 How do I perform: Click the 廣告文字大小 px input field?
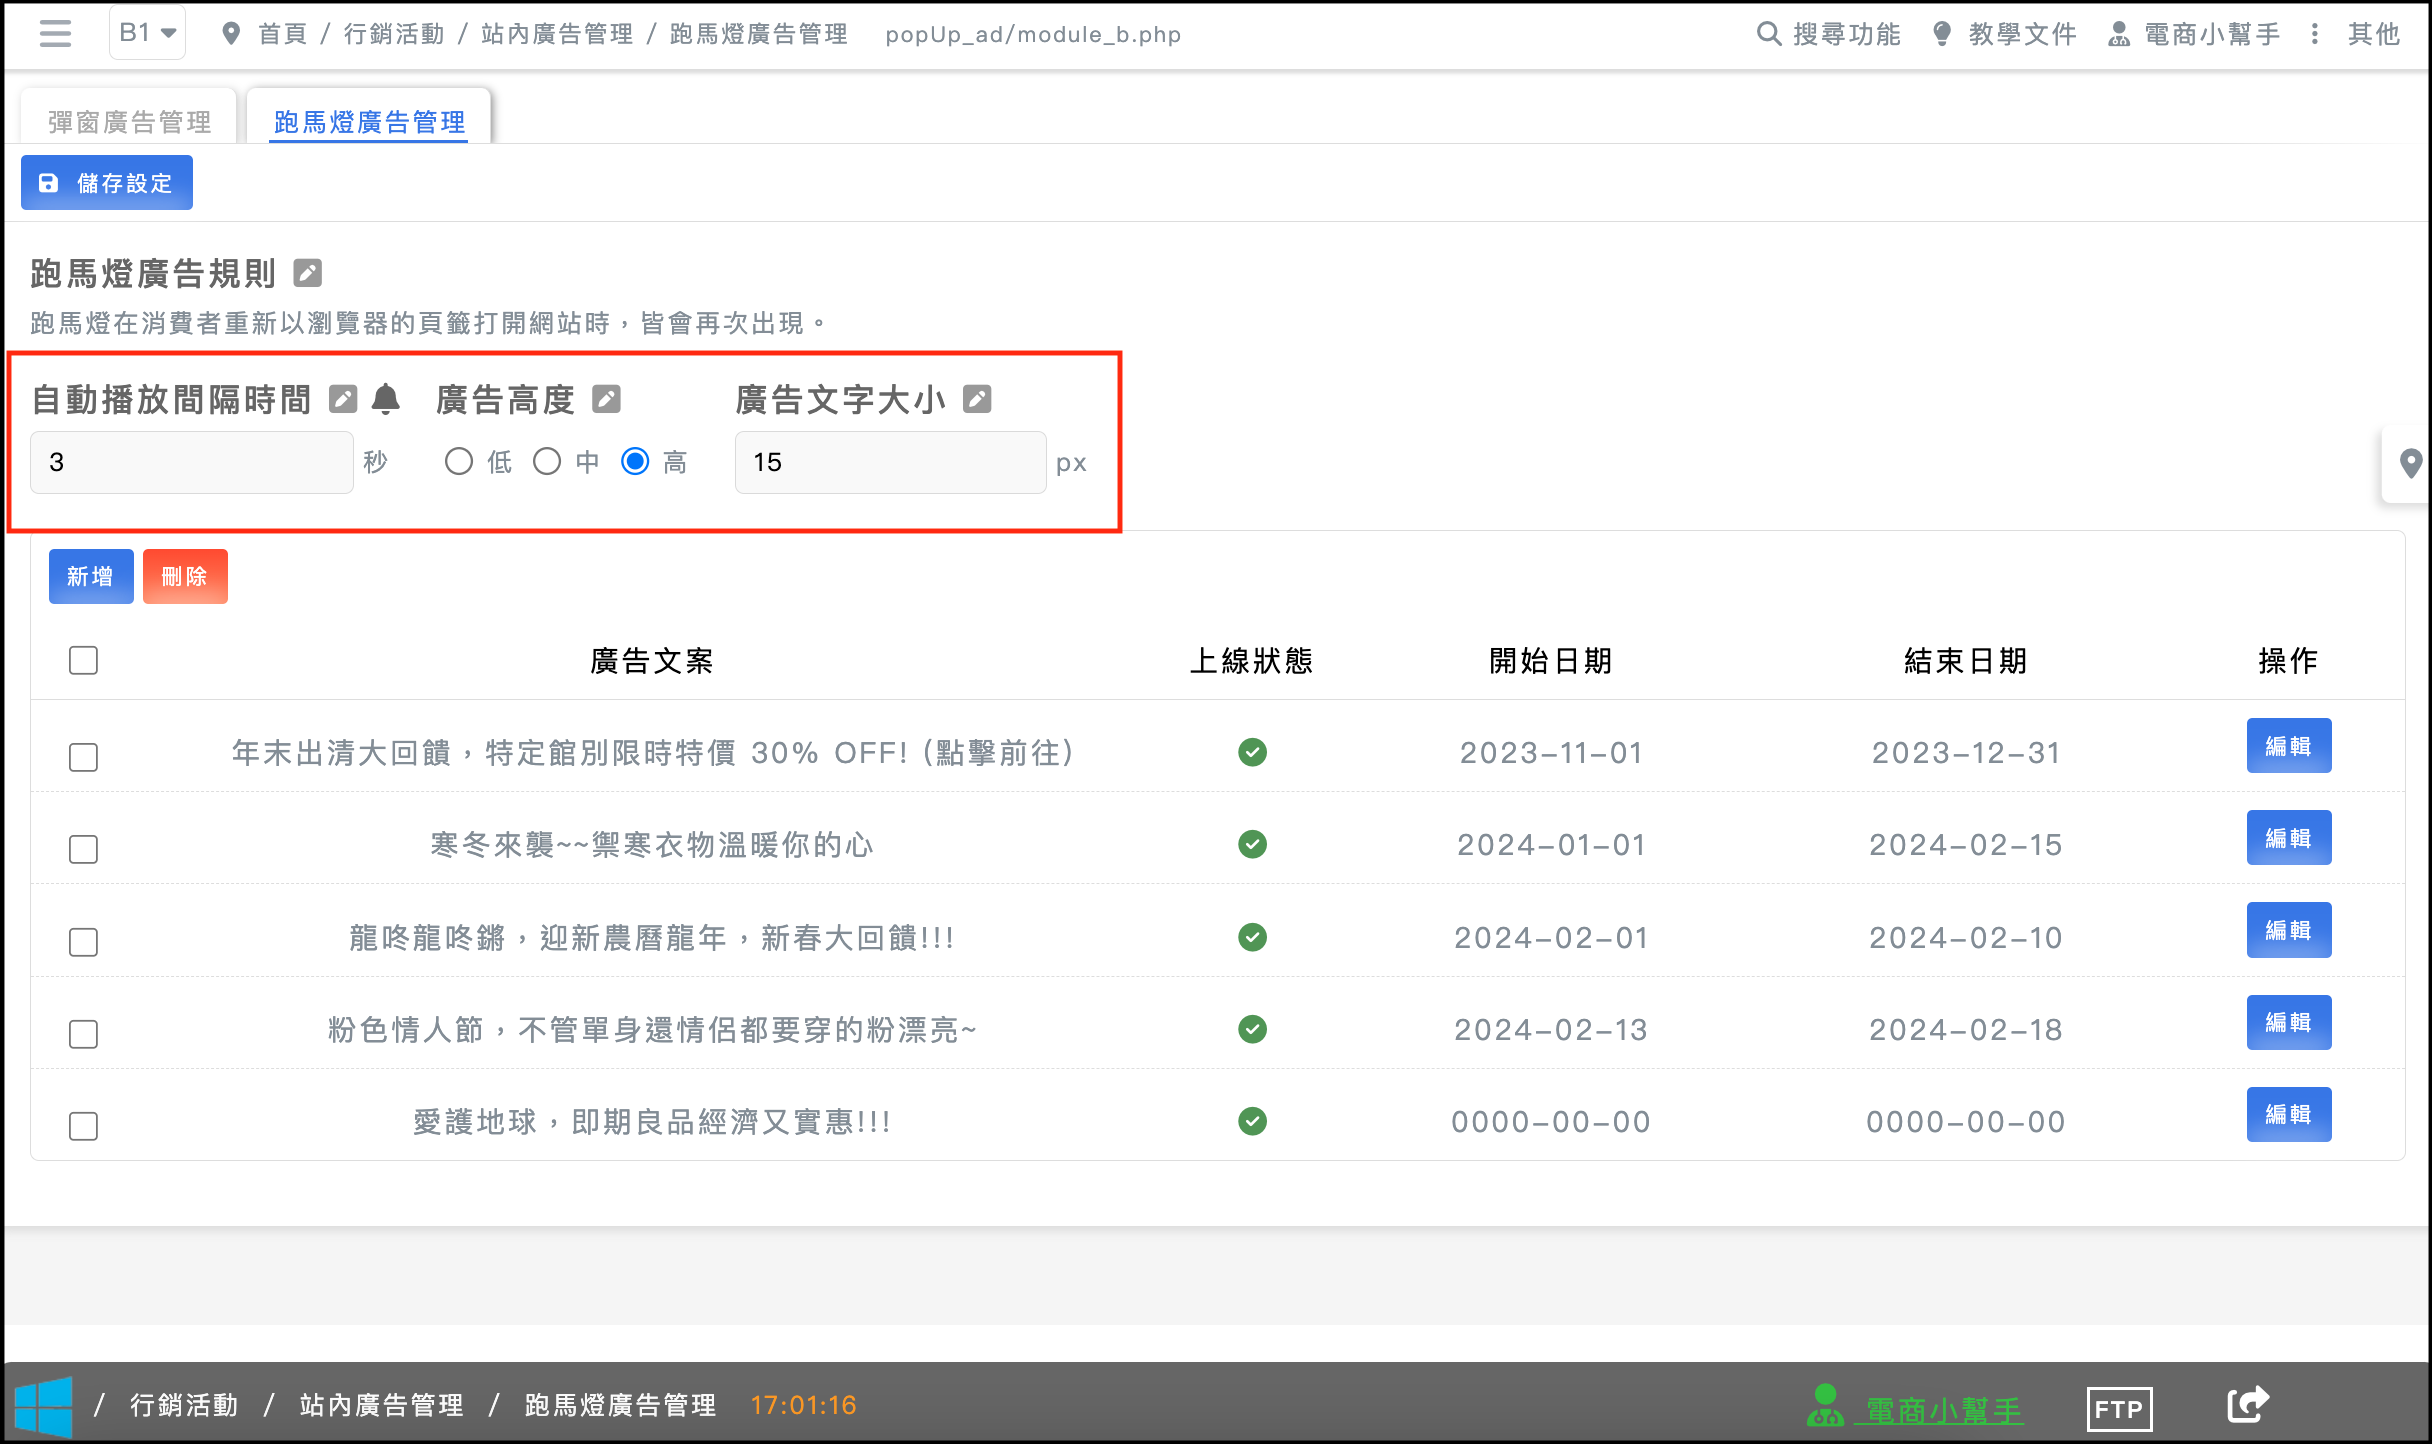tap(890, 462)
